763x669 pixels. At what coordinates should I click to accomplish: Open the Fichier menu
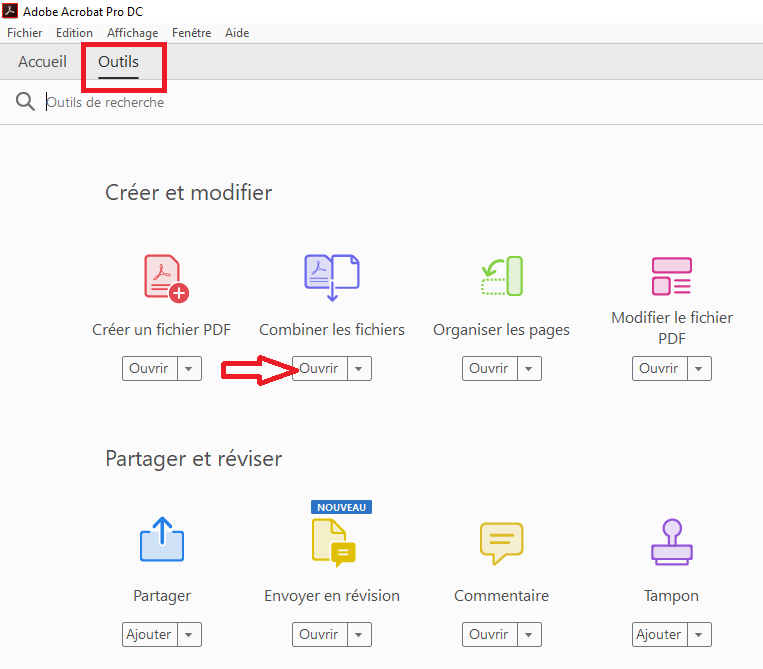tap(25, 33)
